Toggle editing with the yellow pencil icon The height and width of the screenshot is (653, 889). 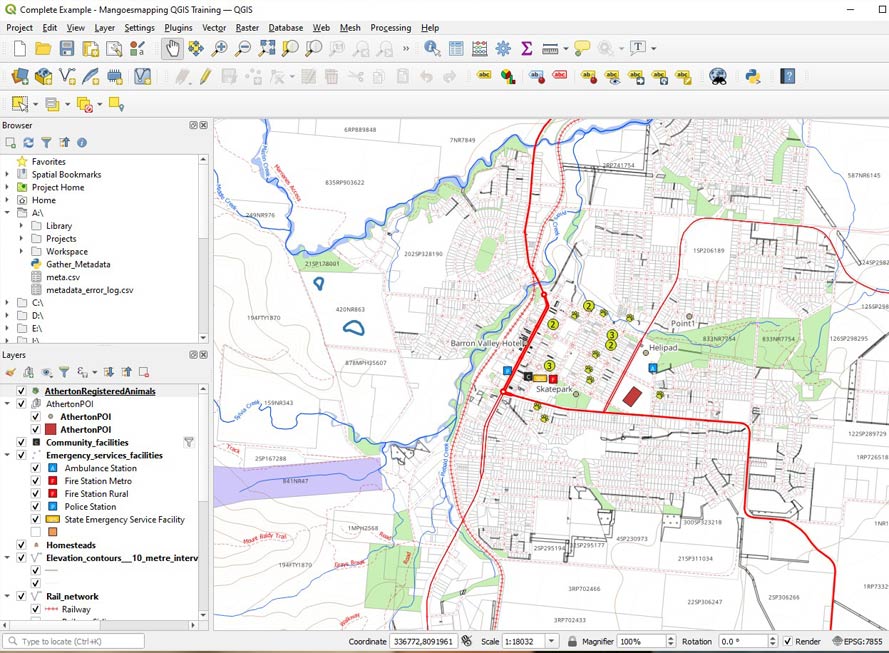coord(205,77)
